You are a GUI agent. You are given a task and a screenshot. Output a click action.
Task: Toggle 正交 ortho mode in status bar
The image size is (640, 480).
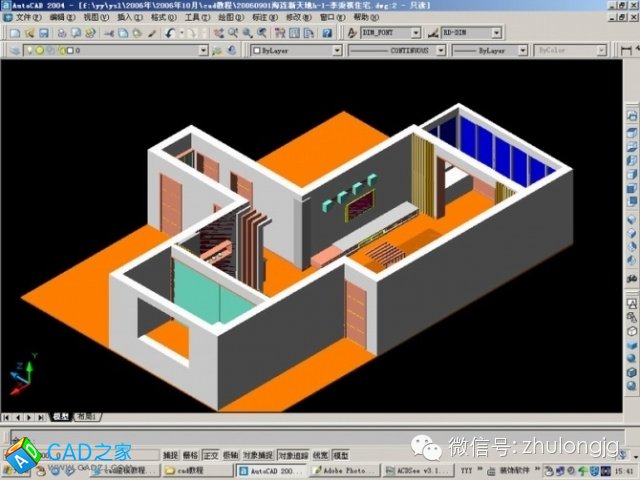[211, 454]
